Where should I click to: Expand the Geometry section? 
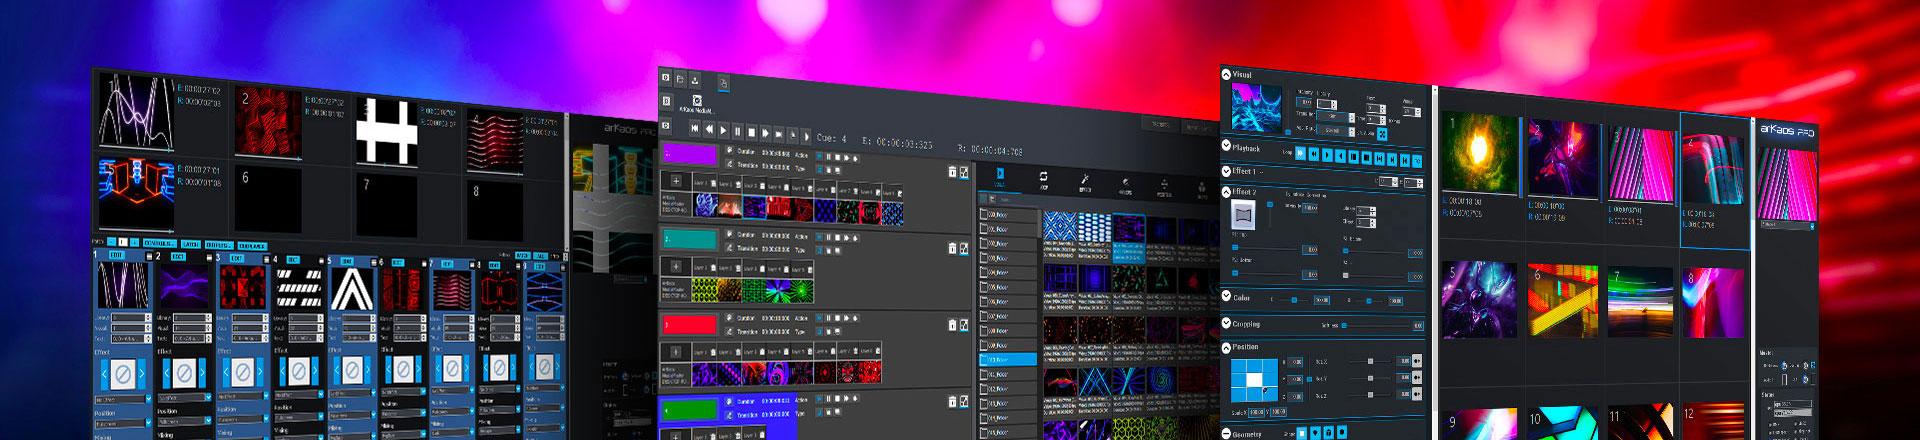click(1226, 433)
